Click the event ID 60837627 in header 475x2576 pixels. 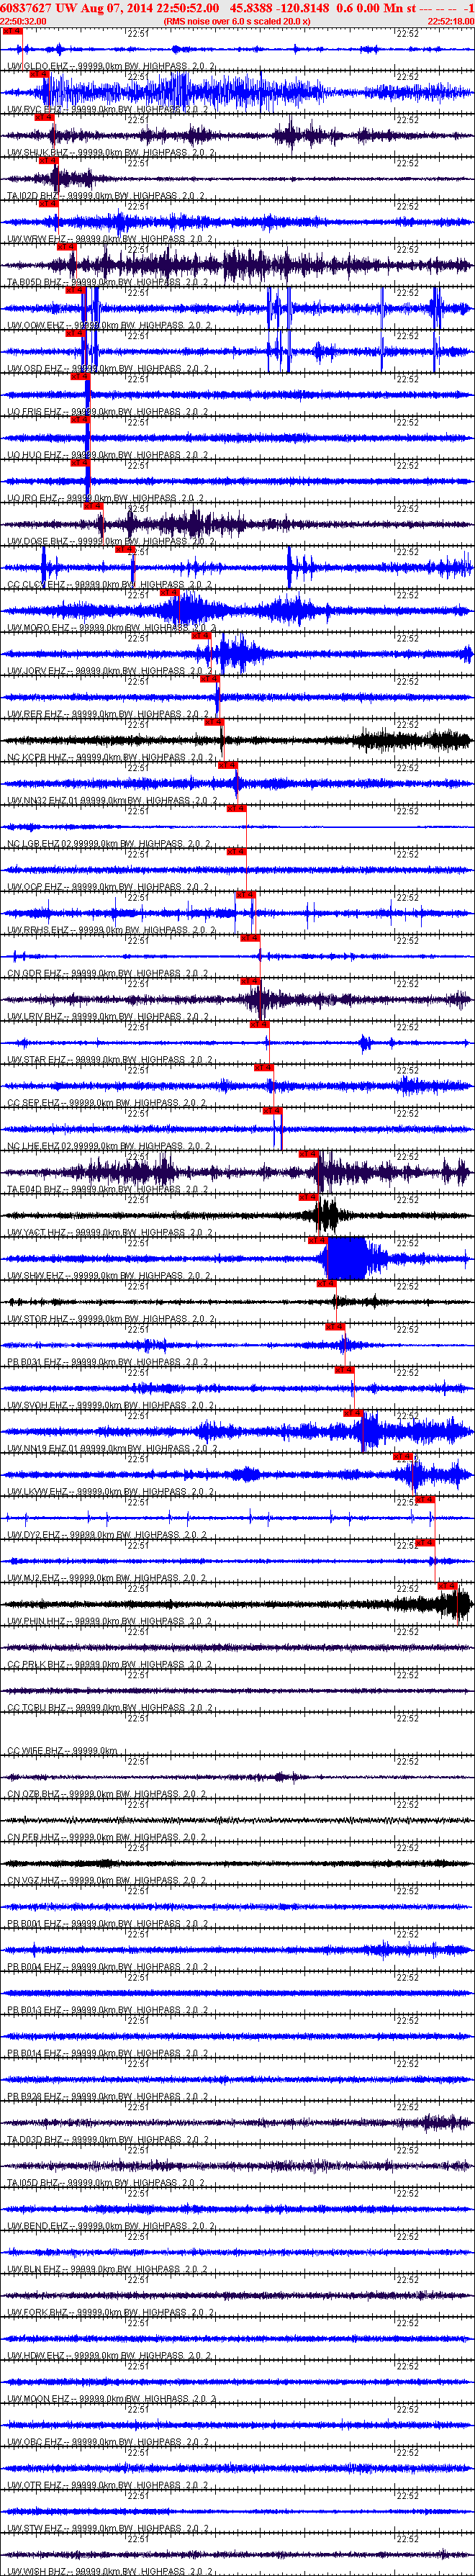[26, 7]
